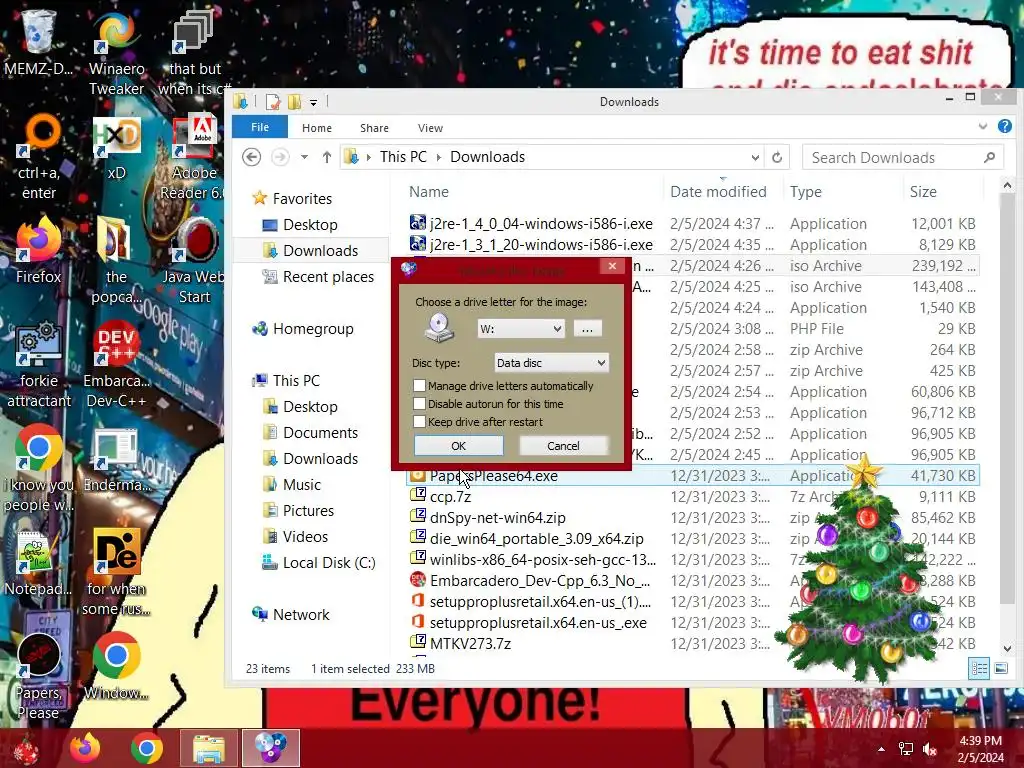Image resolution: width=1024 pixels, height=768 pixels.
Task: Click OK in the drive letter dialog
Action: (458, 445)
